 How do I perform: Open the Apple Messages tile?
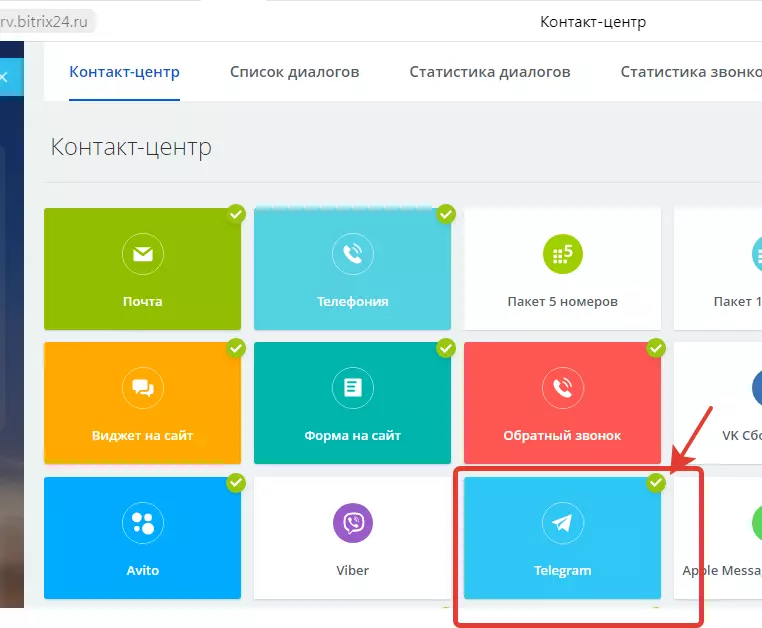718,538
